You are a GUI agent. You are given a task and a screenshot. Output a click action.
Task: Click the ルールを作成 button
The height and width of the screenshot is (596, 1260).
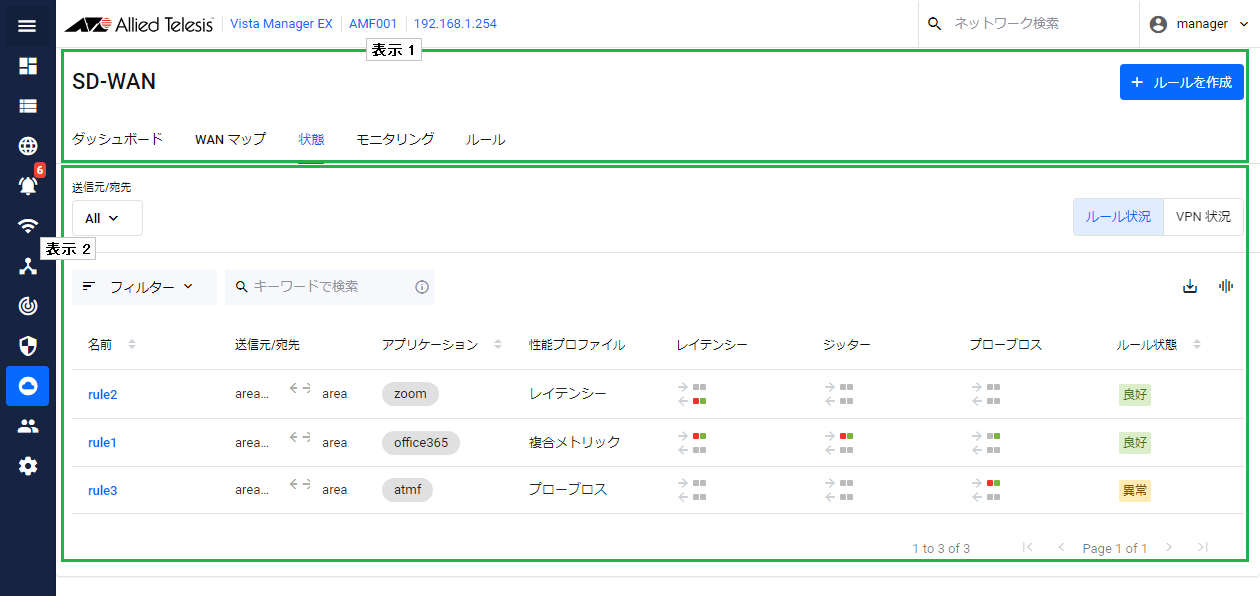tap(1181, 82)
